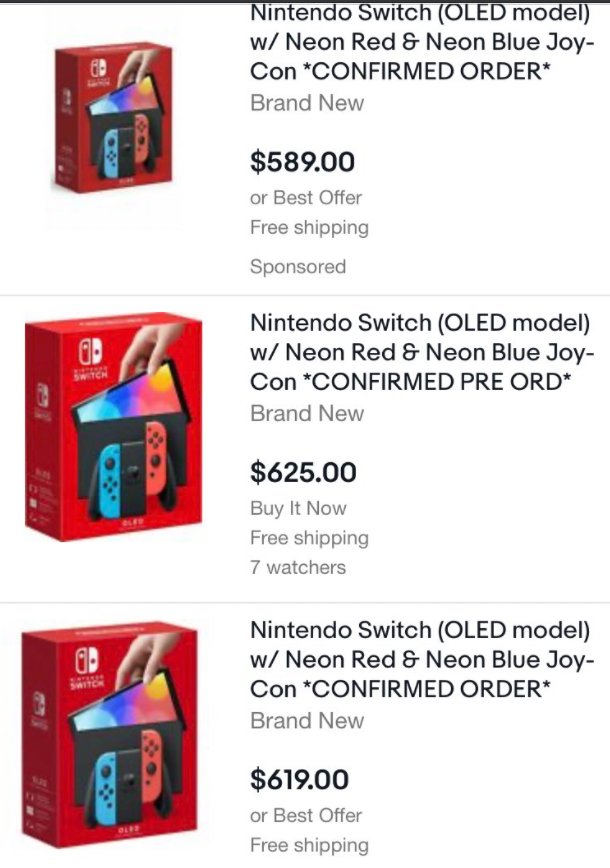Tap the $619.00 price
This screenshot has height=868, width=610.
coord(299,779)
